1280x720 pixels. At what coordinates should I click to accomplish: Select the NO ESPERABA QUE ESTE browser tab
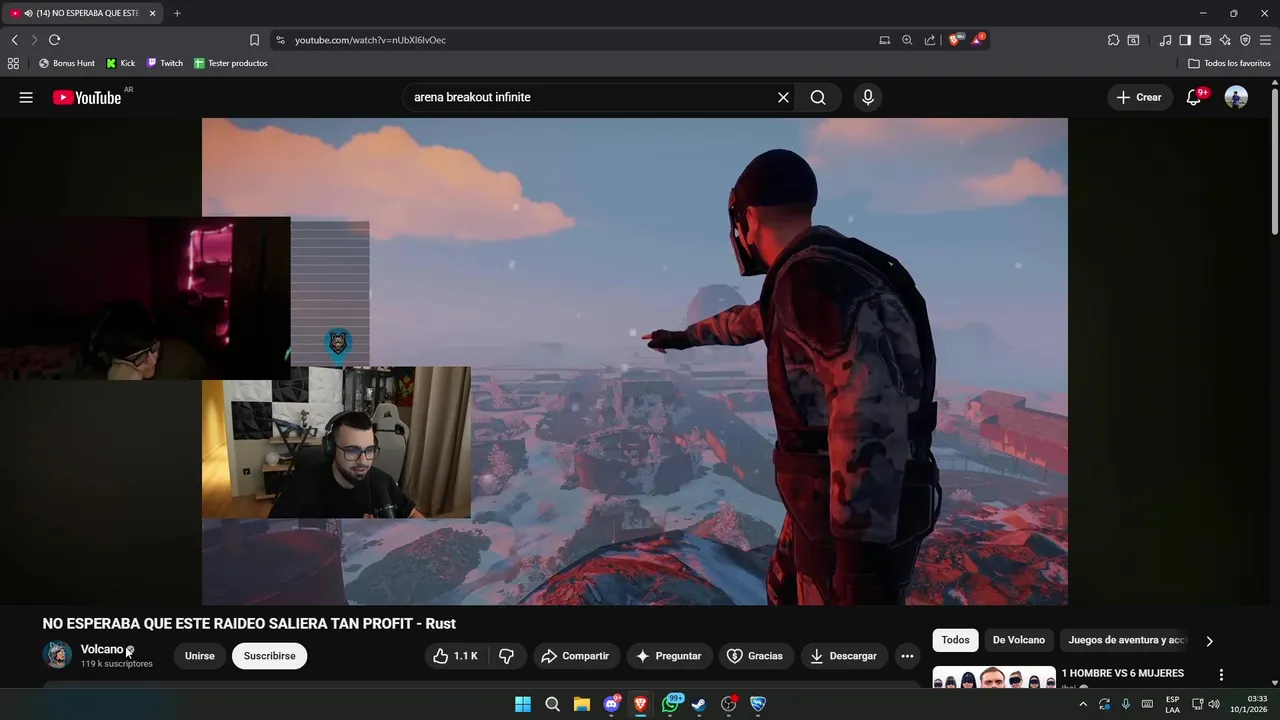pyautogui.click(x=82, y=13)
